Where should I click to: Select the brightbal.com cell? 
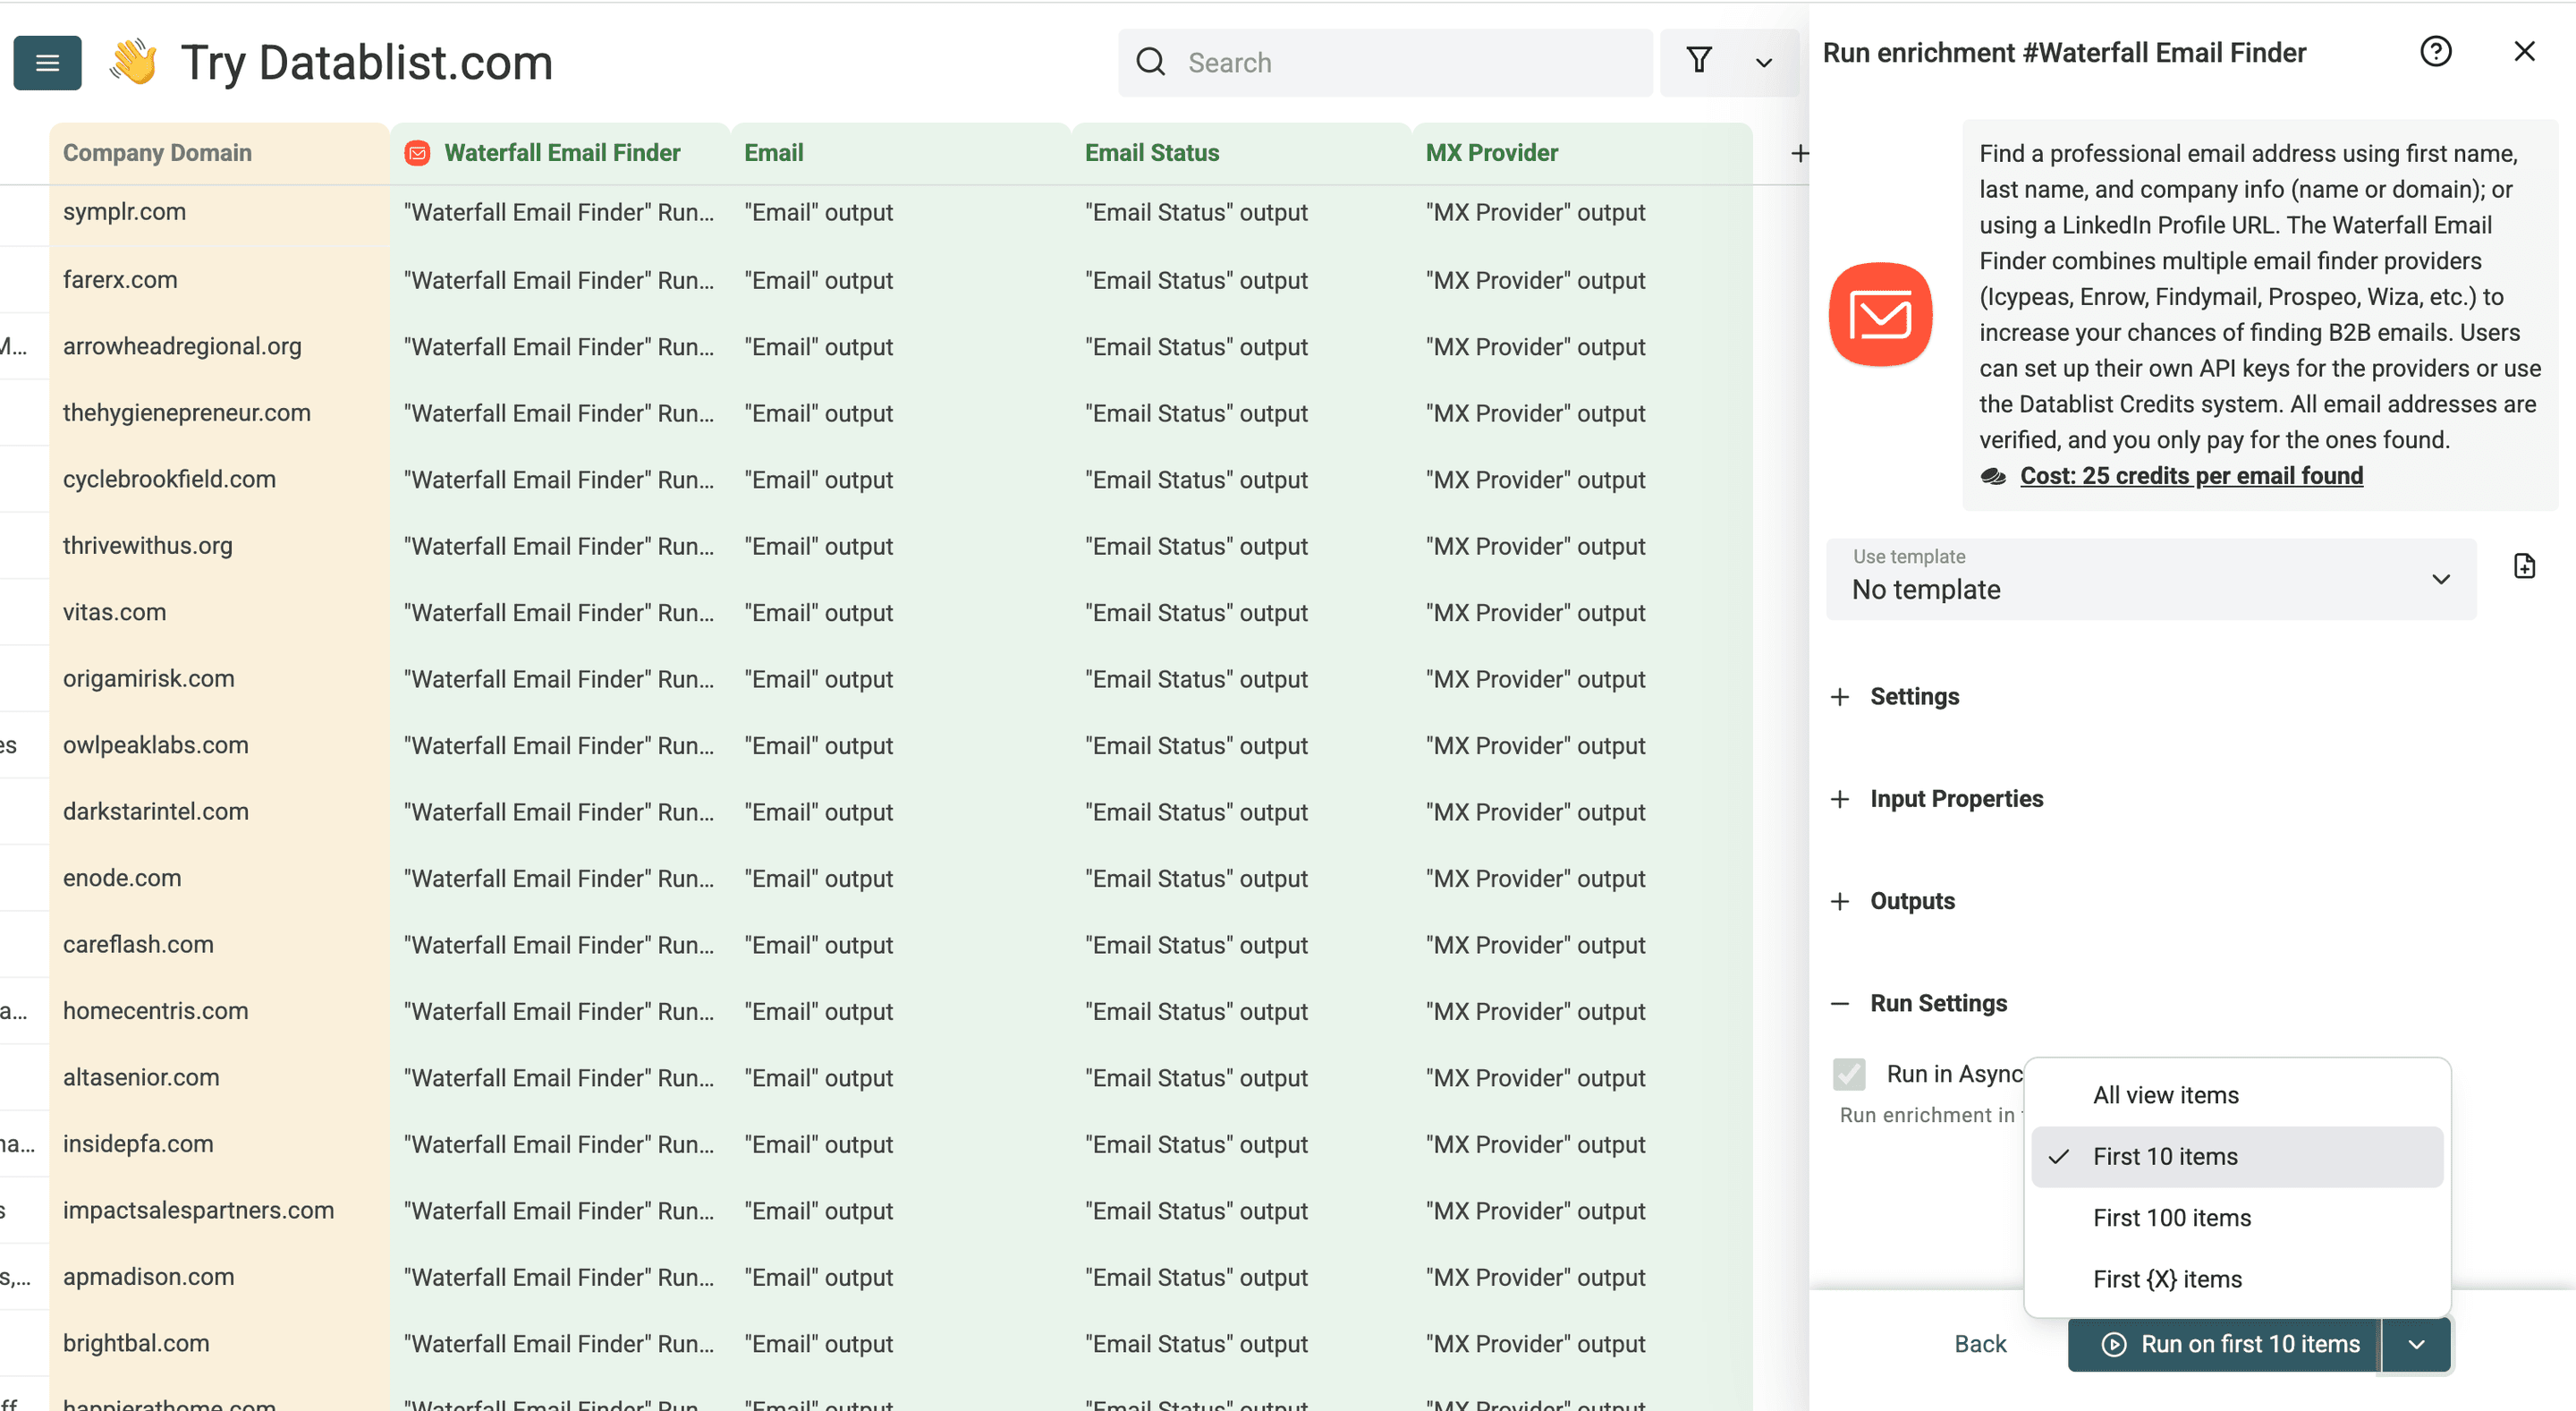219,1343
